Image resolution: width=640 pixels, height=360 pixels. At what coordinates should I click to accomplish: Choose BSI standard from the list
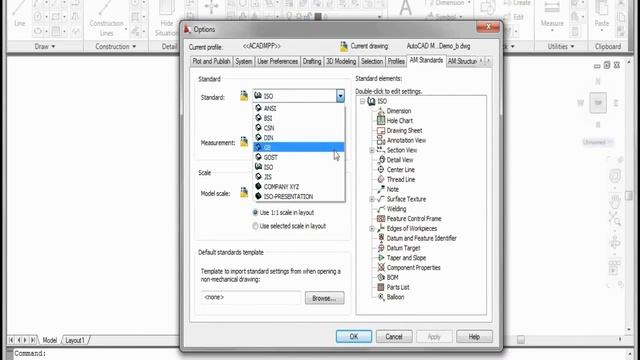click(x=298, y=118)
